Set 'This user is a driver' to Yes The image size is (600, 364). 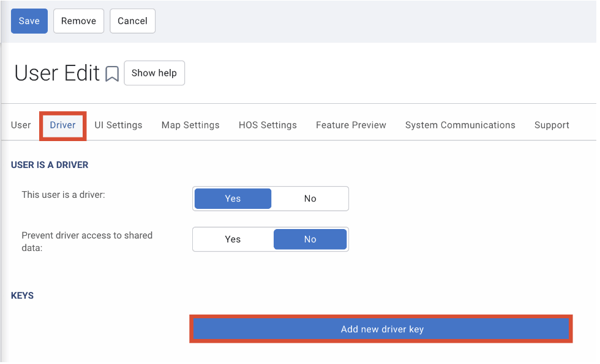click(x=233, y=199)
